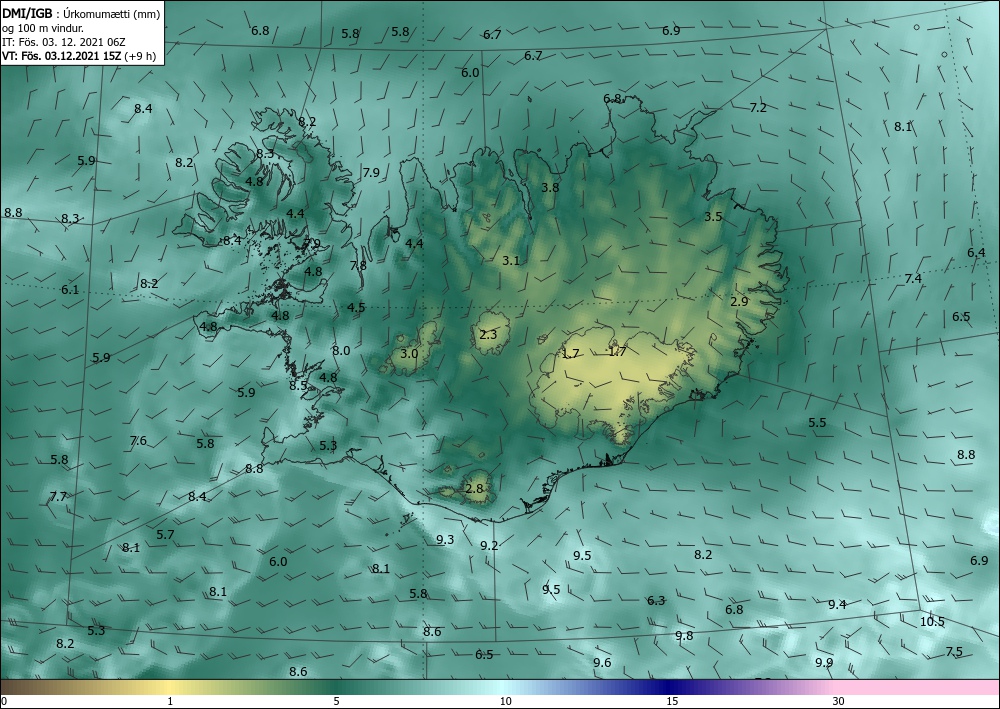The image size is (1000, 709).
Task: Click the 8.5 value label
Action: 298,385
